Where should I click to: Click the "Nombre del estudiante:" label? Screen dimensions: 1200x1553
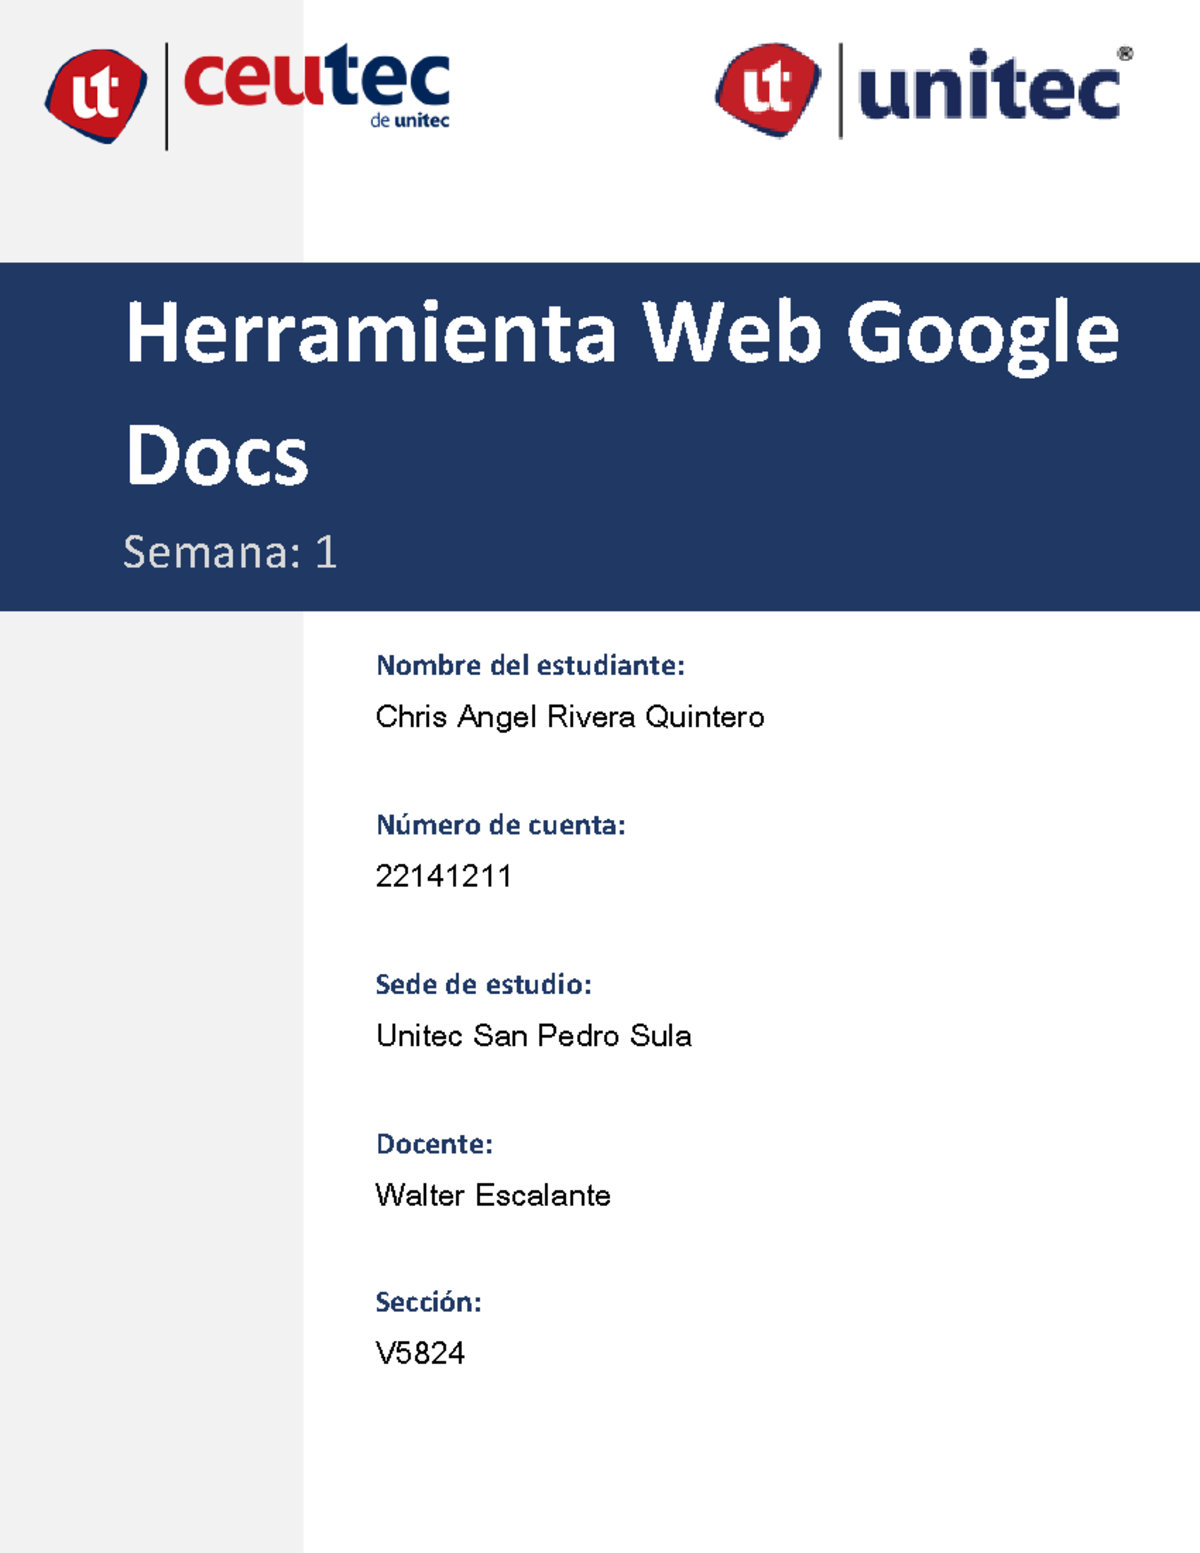point(529,663)
